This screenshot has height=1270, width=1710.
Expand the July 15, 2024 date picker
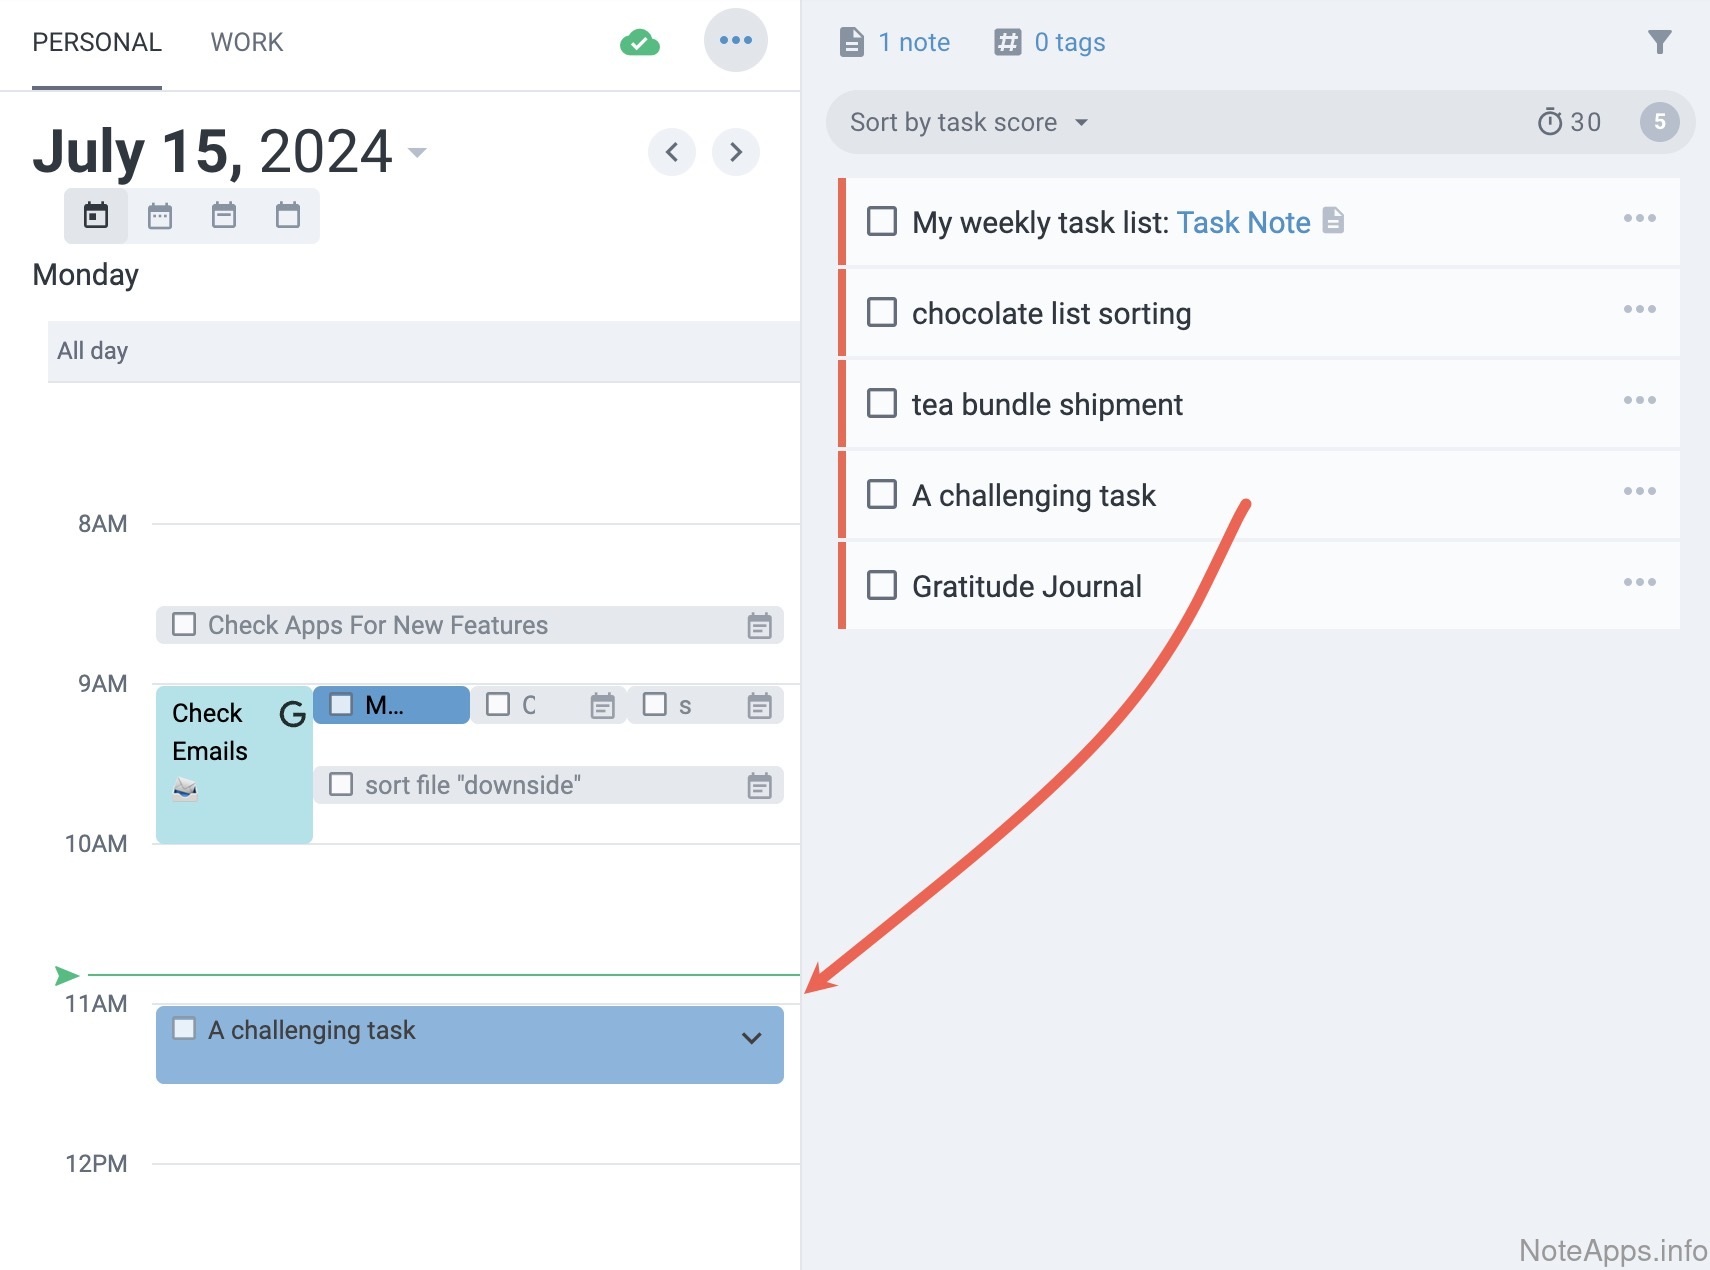tap(417, 152)
